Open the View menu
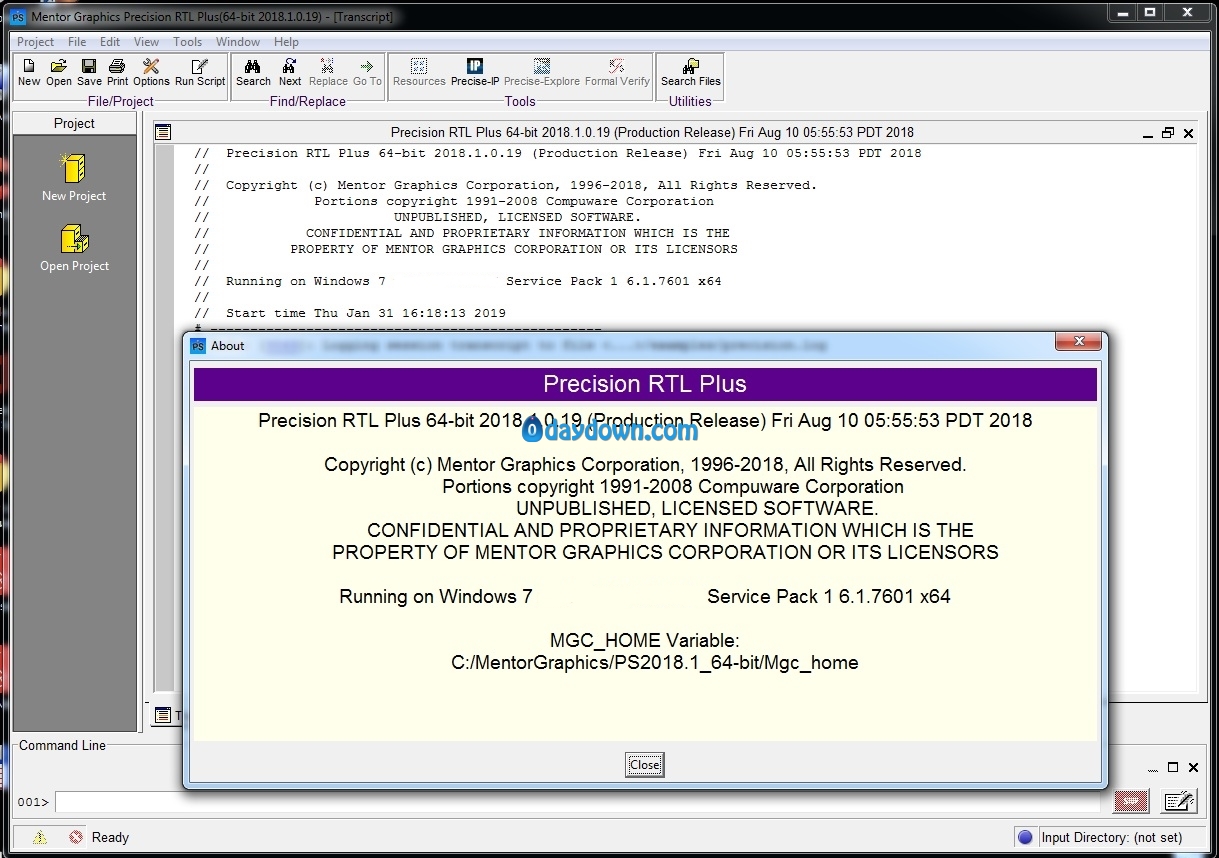 pos(147,42)
